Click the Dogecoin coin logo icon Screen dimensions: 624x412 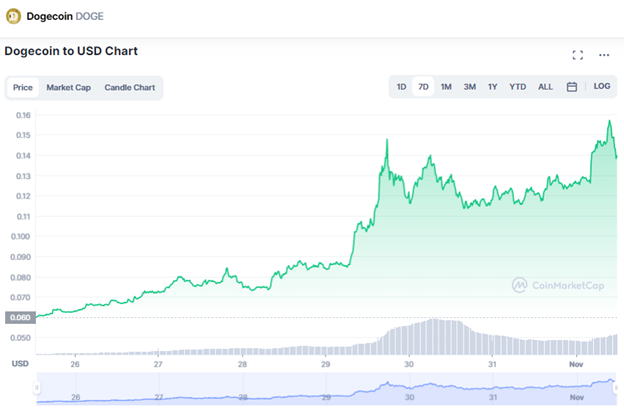point(13,16)
